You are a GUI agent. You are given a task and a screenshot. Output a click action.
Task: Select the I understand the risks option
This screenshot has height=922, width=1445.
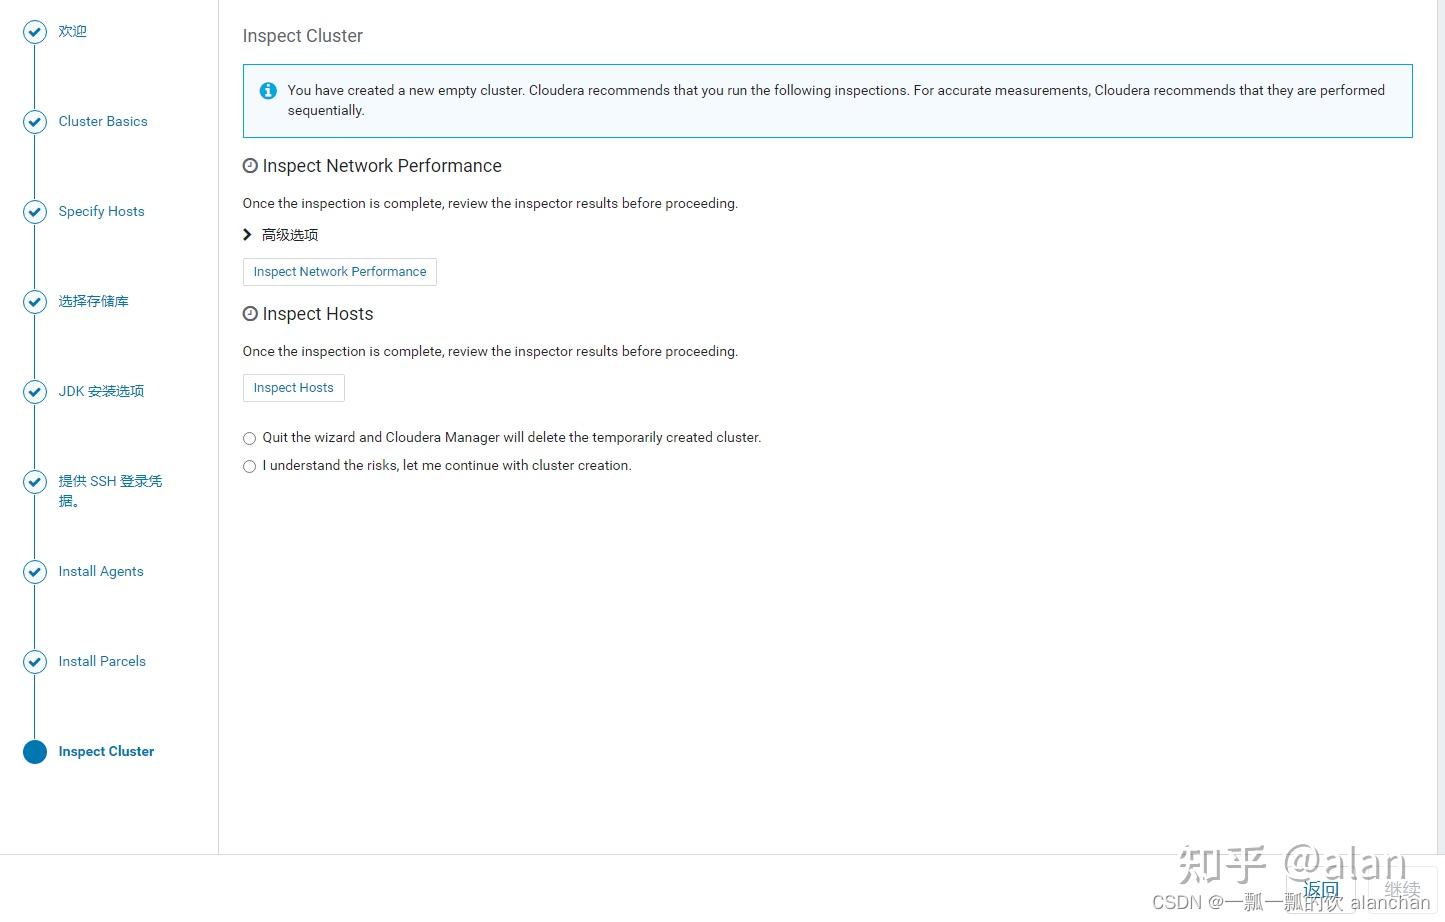coord(249,466)
